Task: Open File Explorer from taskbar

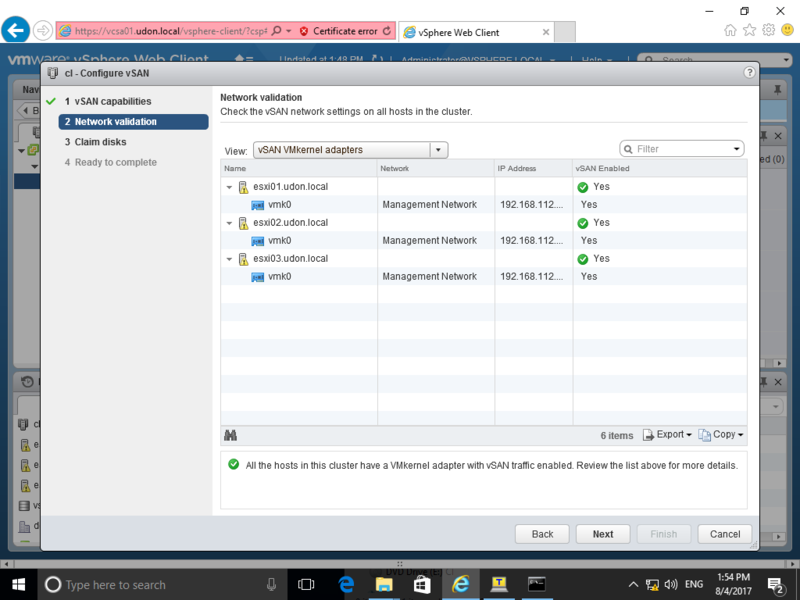Action: pyautogui.click(x=384, y=585)
